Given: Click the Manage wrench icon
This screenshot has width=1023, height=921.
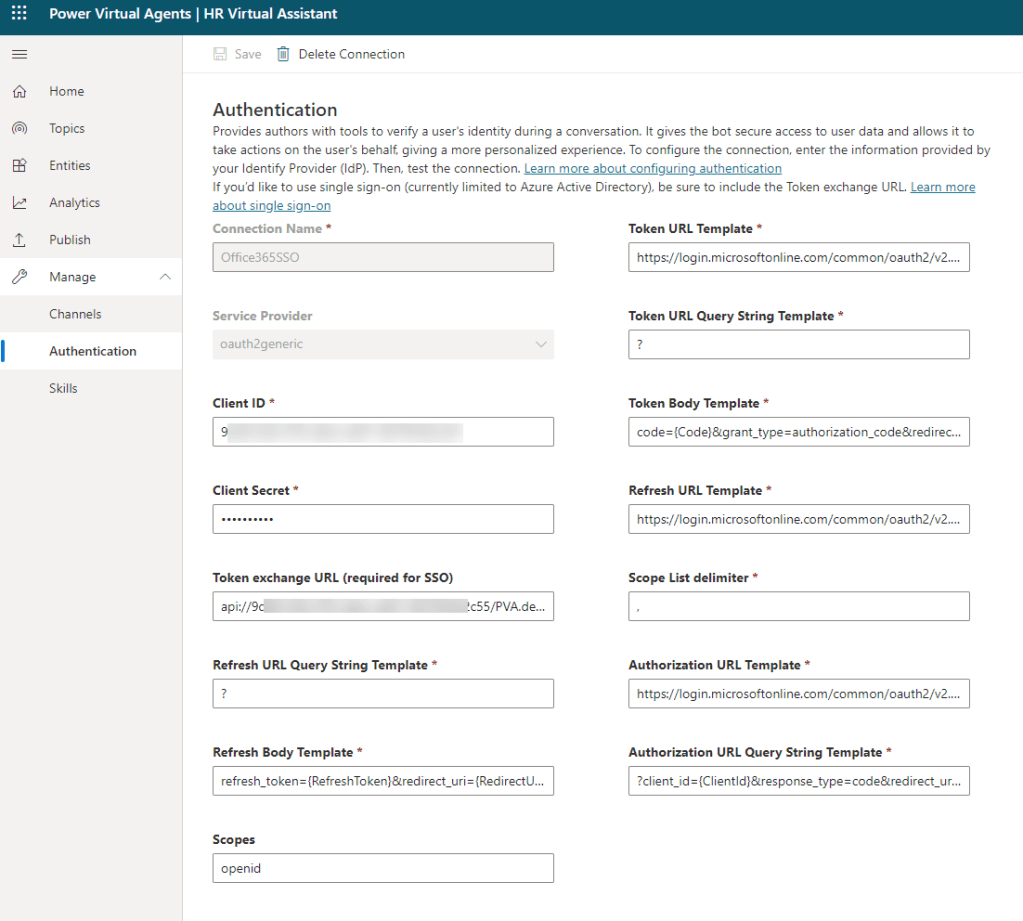Looking at the screenshot, I should point(19,277).
